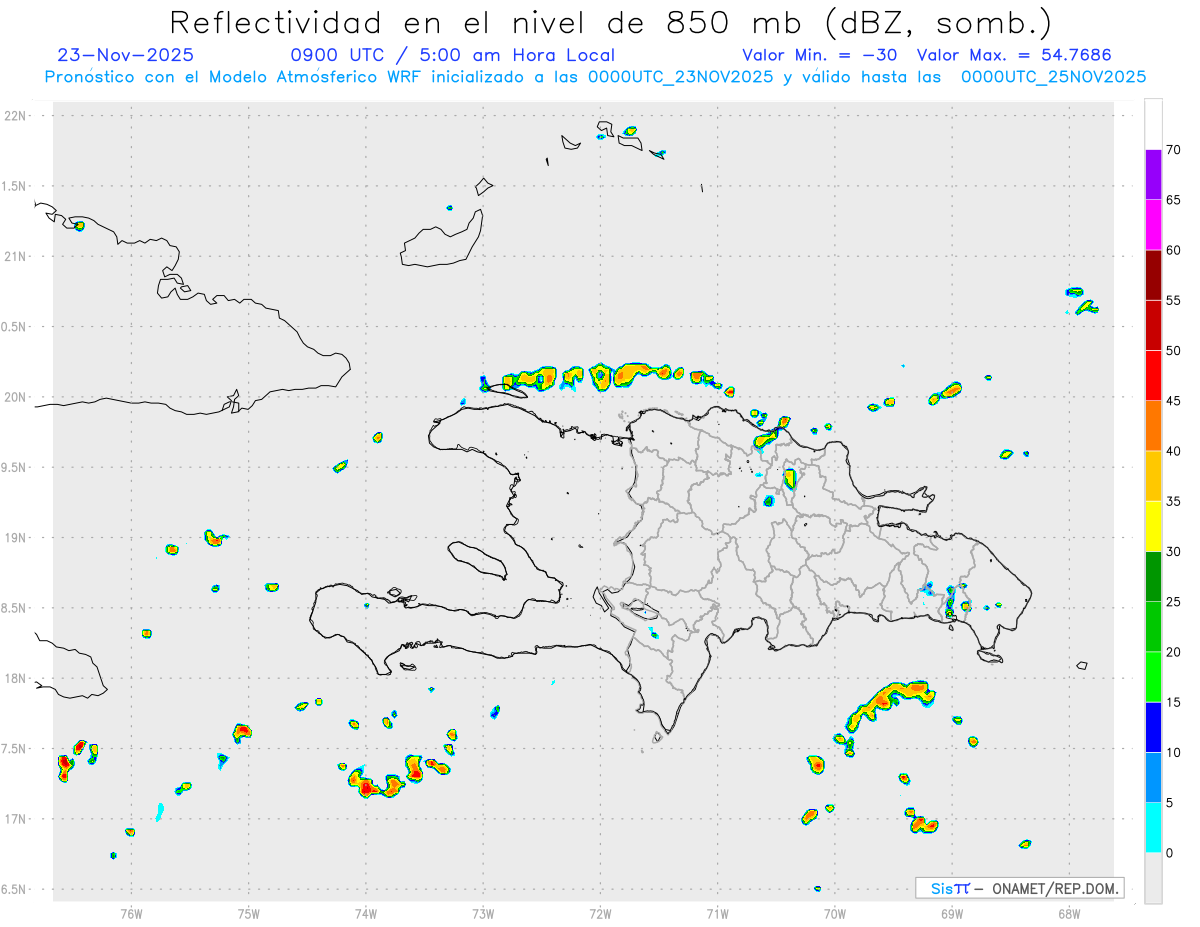
Task: Click the "70" value on the color scale
Action: click(x=1174, y=150)
